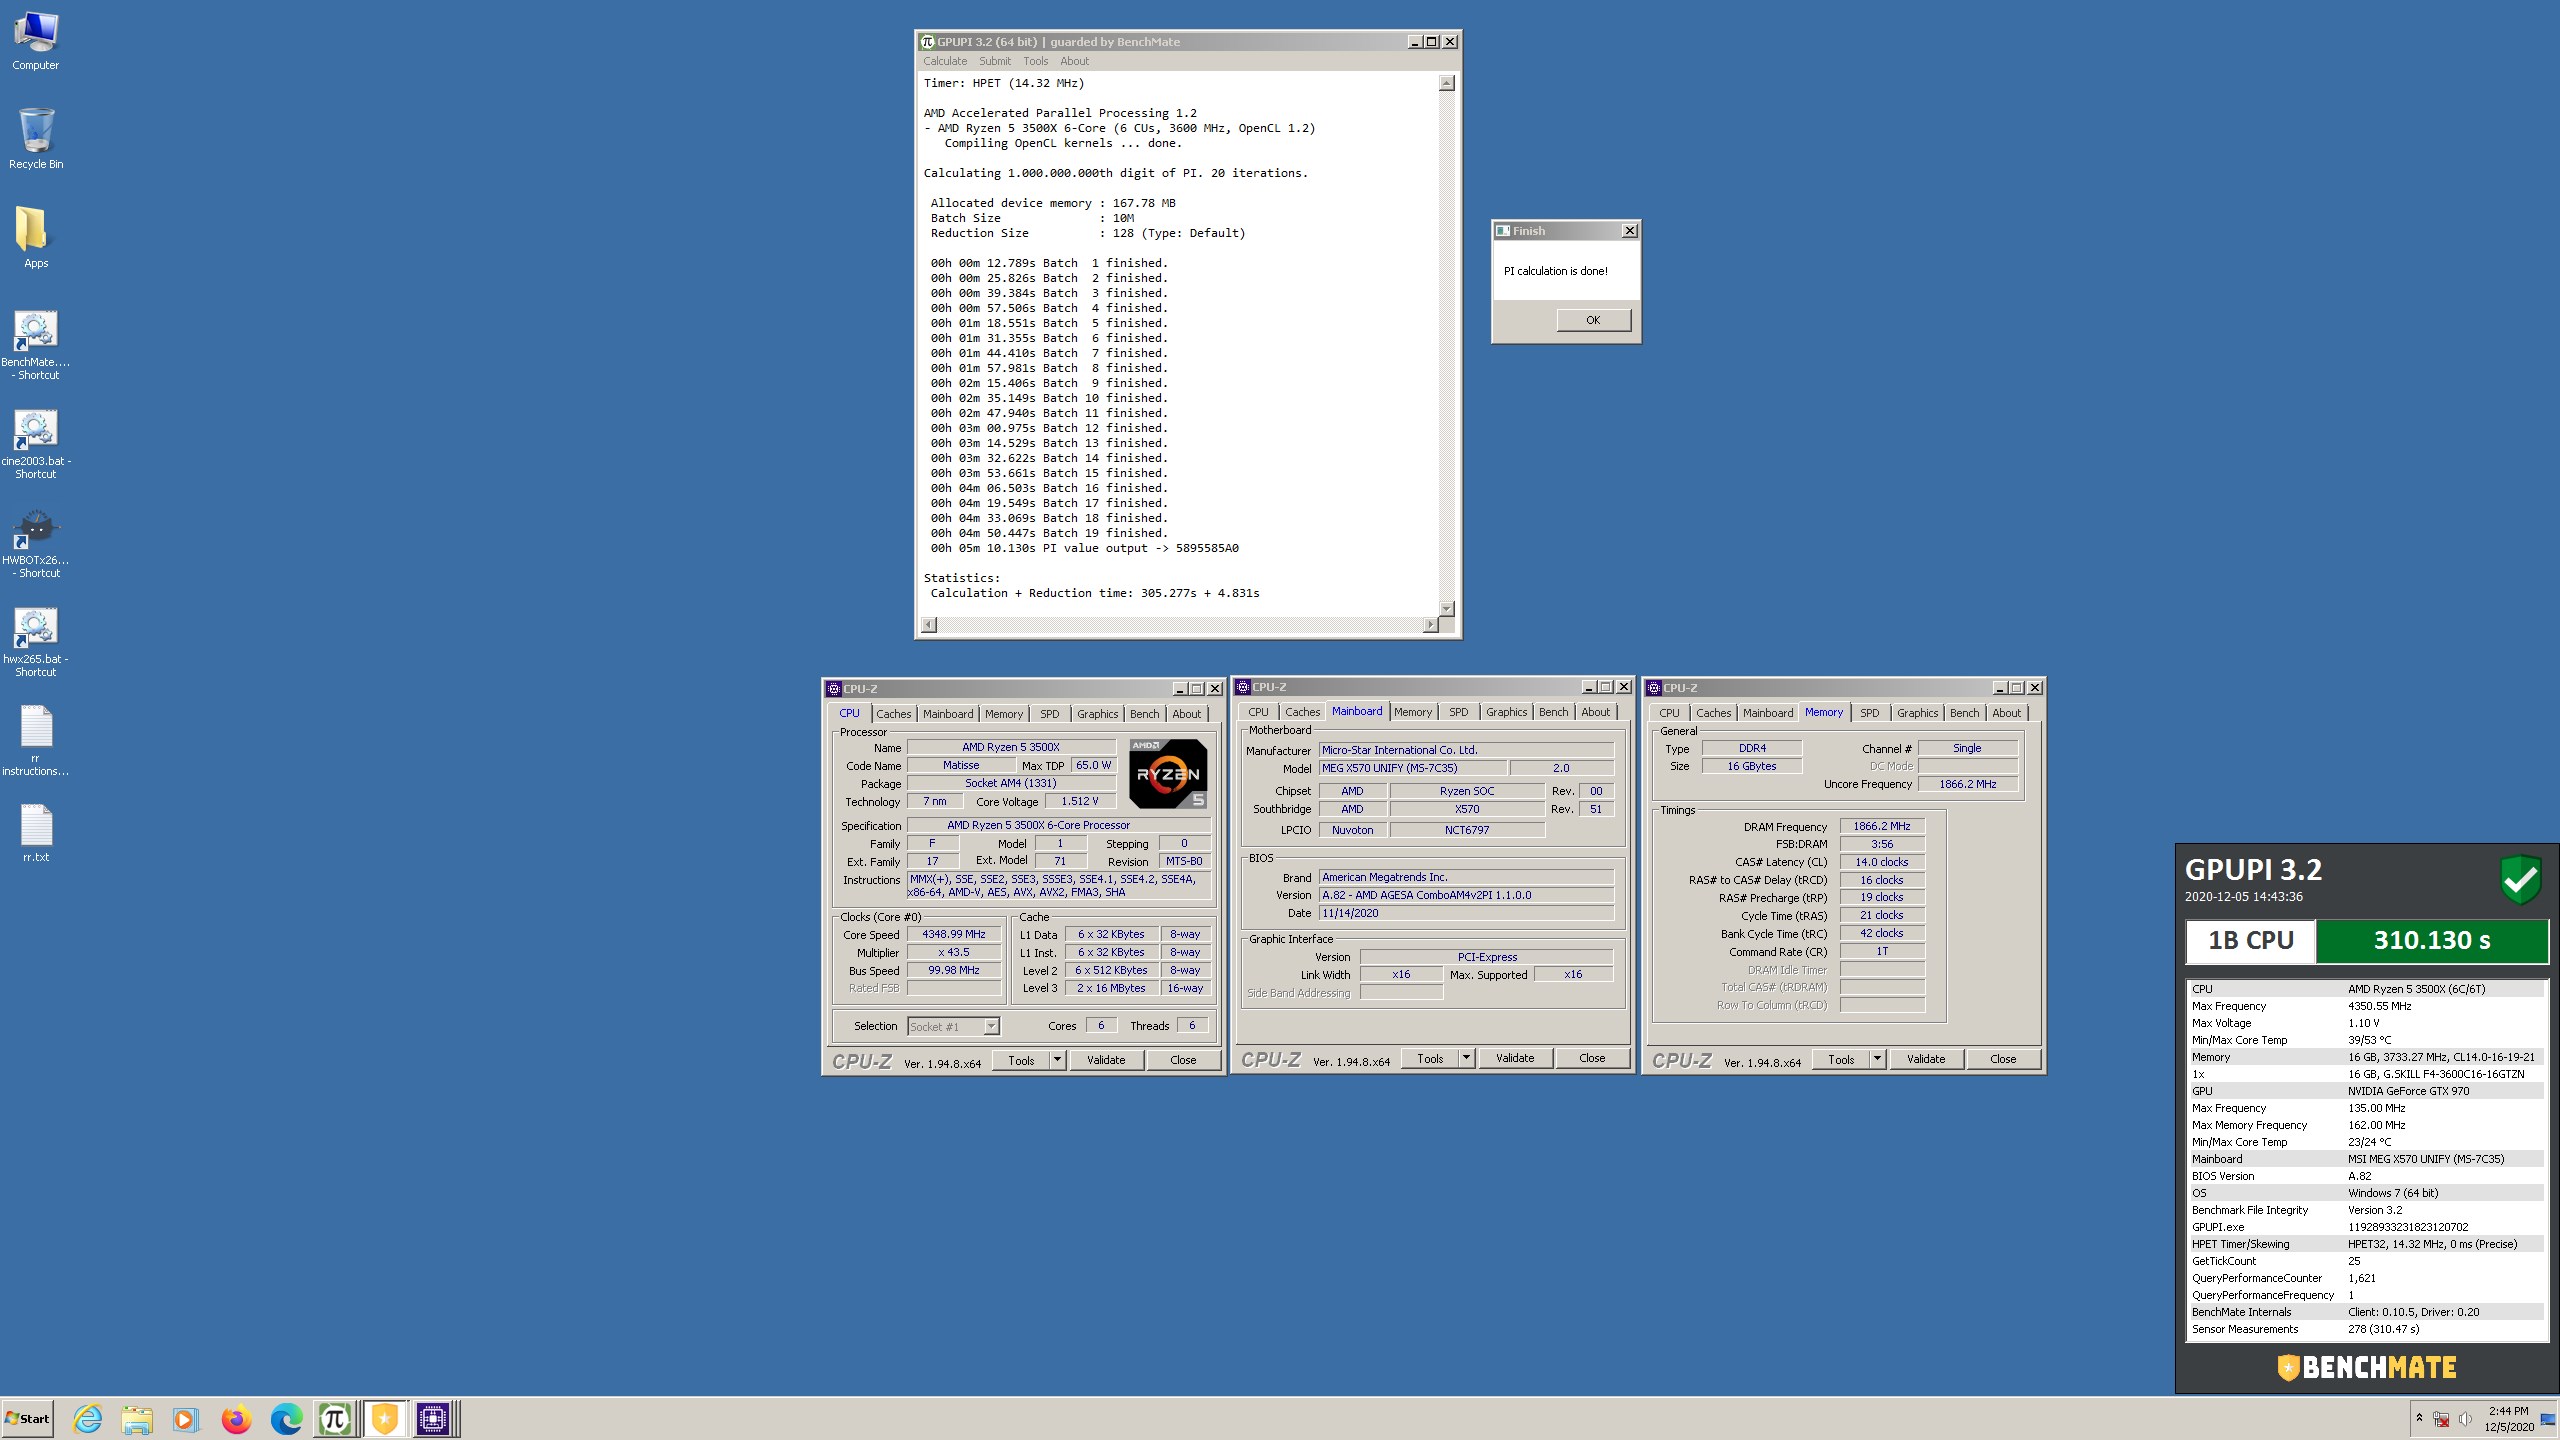Viewport: 2560px width, 1440px height.
Task: Open Windows Explorer from taskbar
Action: [x=137, y=1418]
